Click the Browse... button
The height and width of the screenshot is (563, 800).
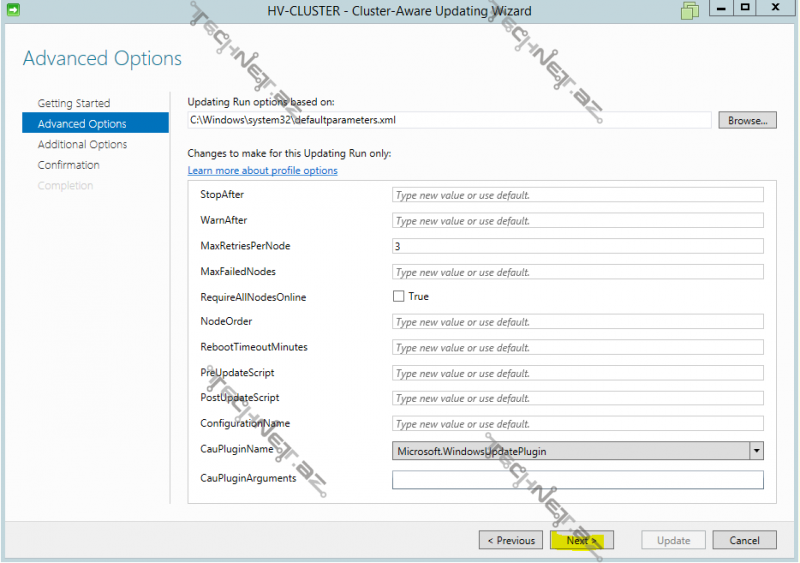[x=746, y=120]
